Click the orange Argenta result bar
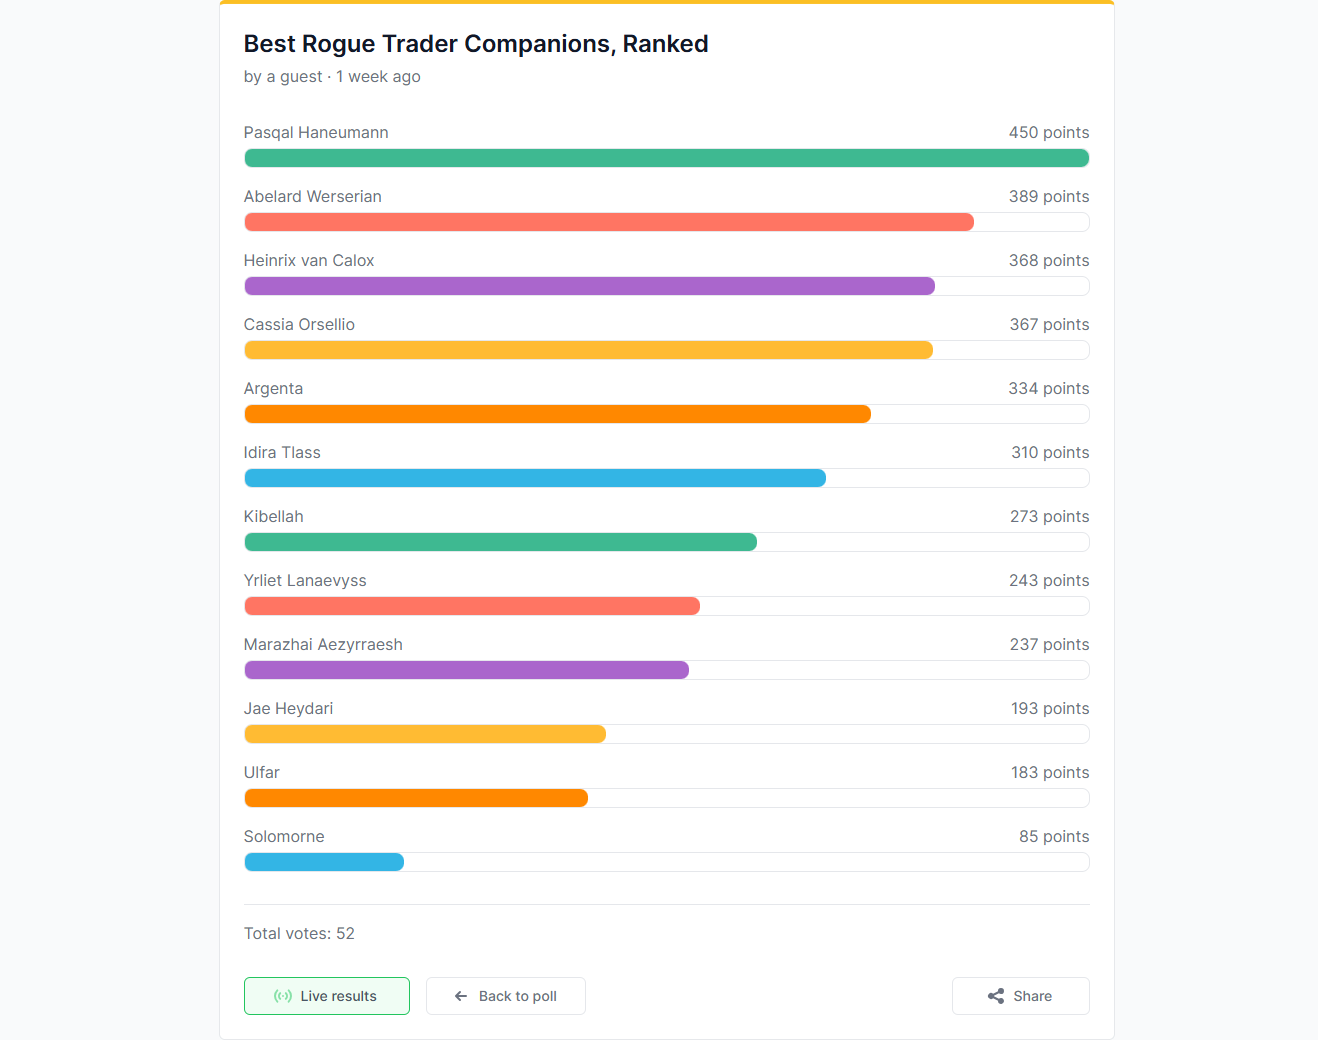 click(557, 414)
